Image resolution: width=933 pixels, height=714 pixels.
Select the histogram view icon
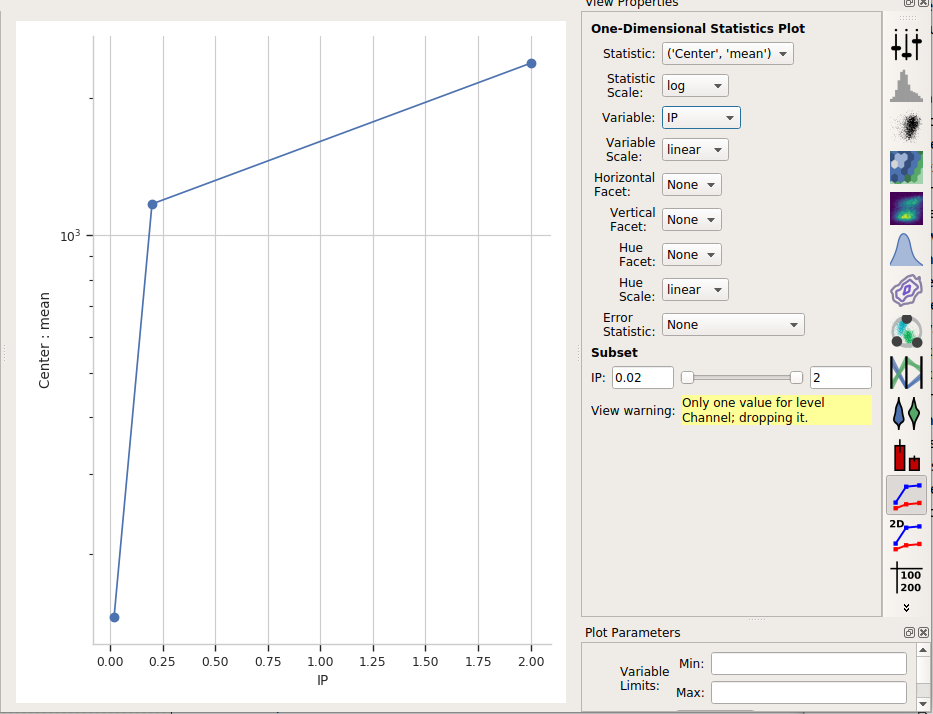[906, 86]
